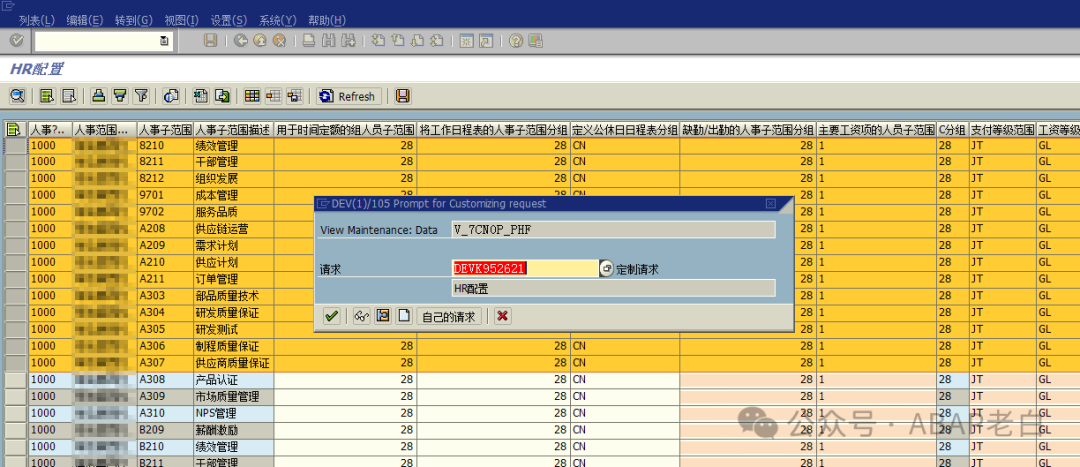Click the First Page icon
Image resolution: width=1080 pixels, height=467 pixels.
pyautogui.click(x=378, y=41)
